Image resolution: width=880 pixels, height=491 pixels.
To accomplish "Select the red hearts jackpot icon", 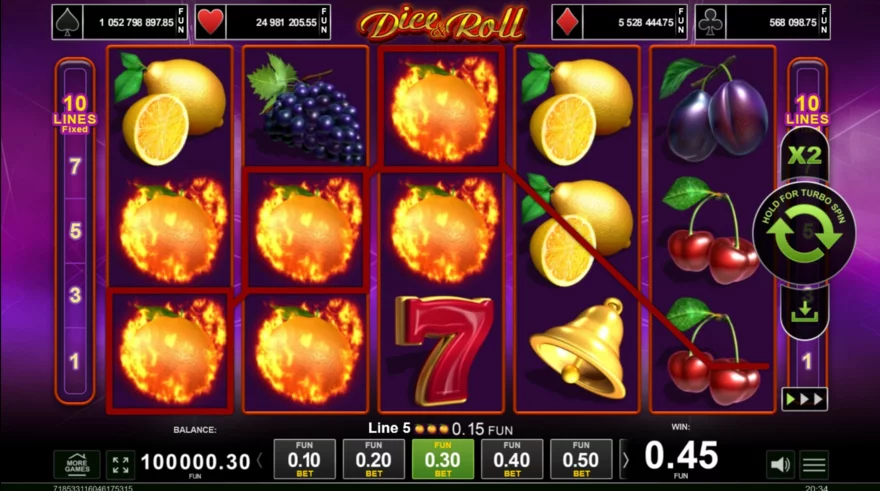I will 211,22.
